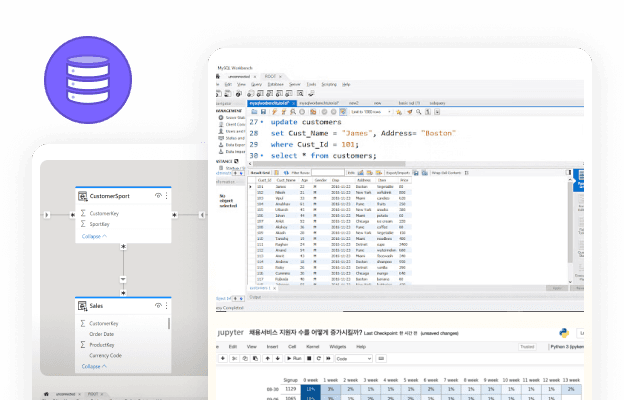Screen dimensions: 624x400
Task: Click save script icon in query toolbar
Action: point(263,112)
